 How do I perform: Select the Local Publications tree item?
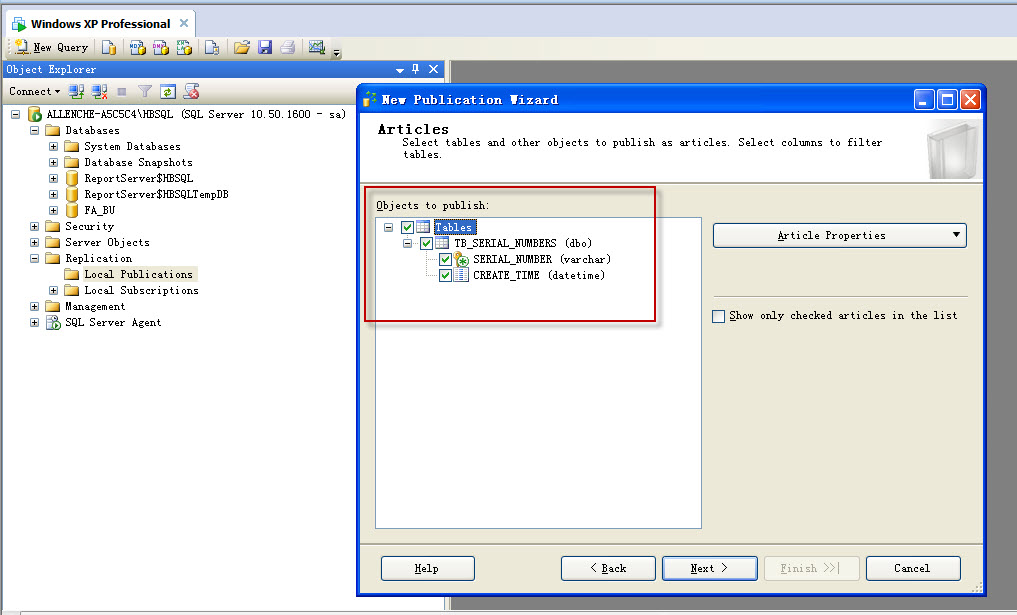coord(138,274)
